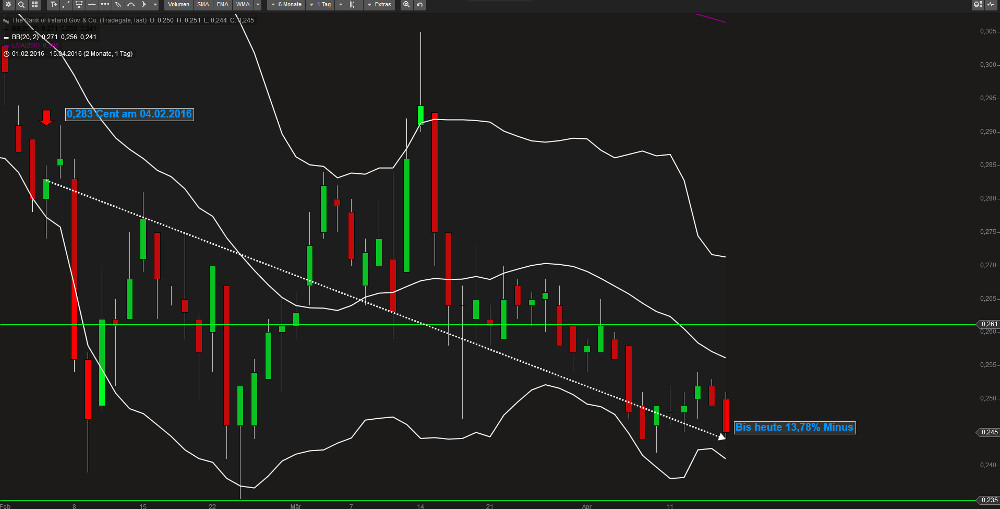Viewport: 1000px width, 509px height.
Task: Open the Extras menu
Action: coord(378,5)
